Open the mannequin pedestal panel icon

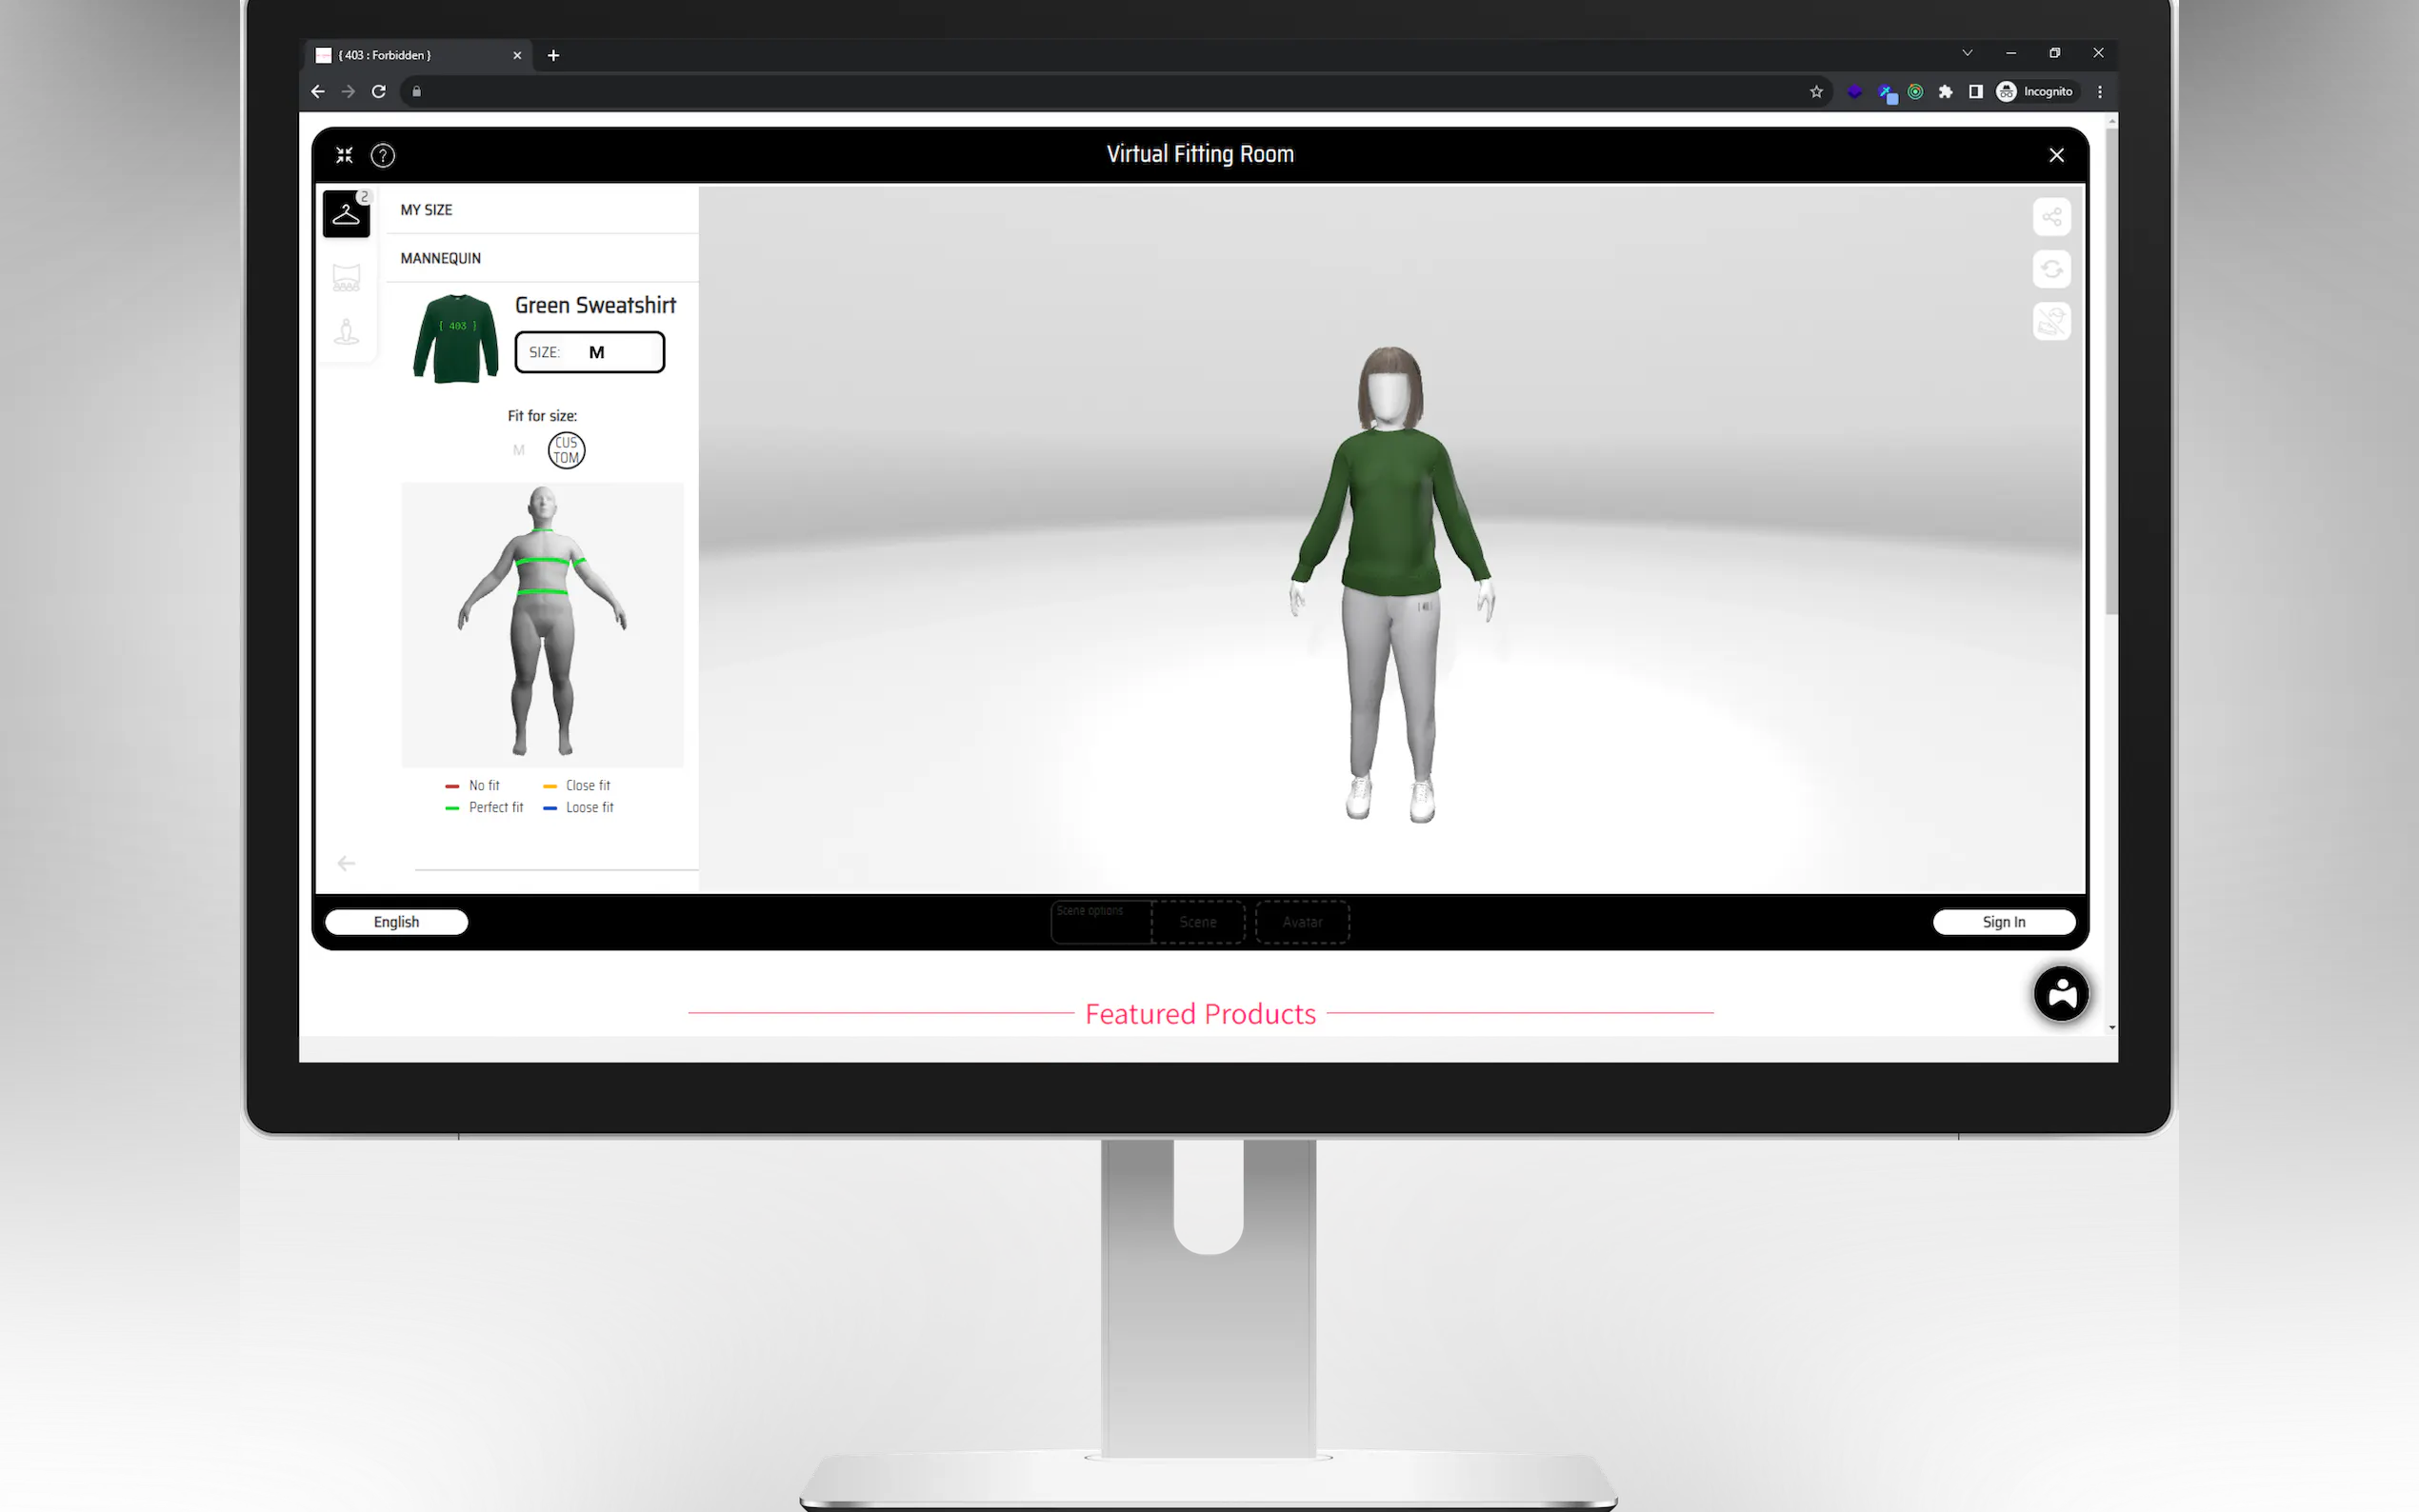coord(346,332)
